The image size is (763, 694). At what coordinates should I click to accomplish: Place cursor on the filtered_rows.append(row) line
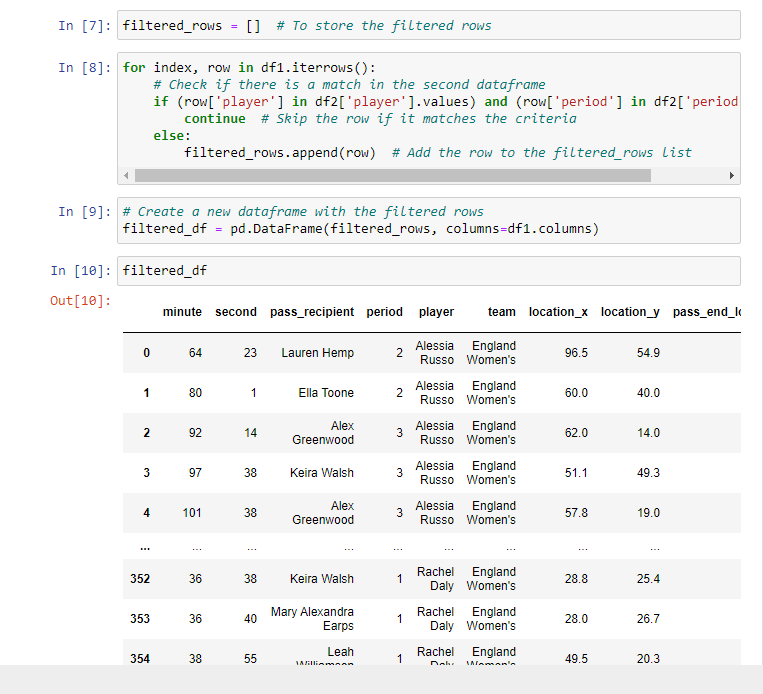click(x=280, y=152)
